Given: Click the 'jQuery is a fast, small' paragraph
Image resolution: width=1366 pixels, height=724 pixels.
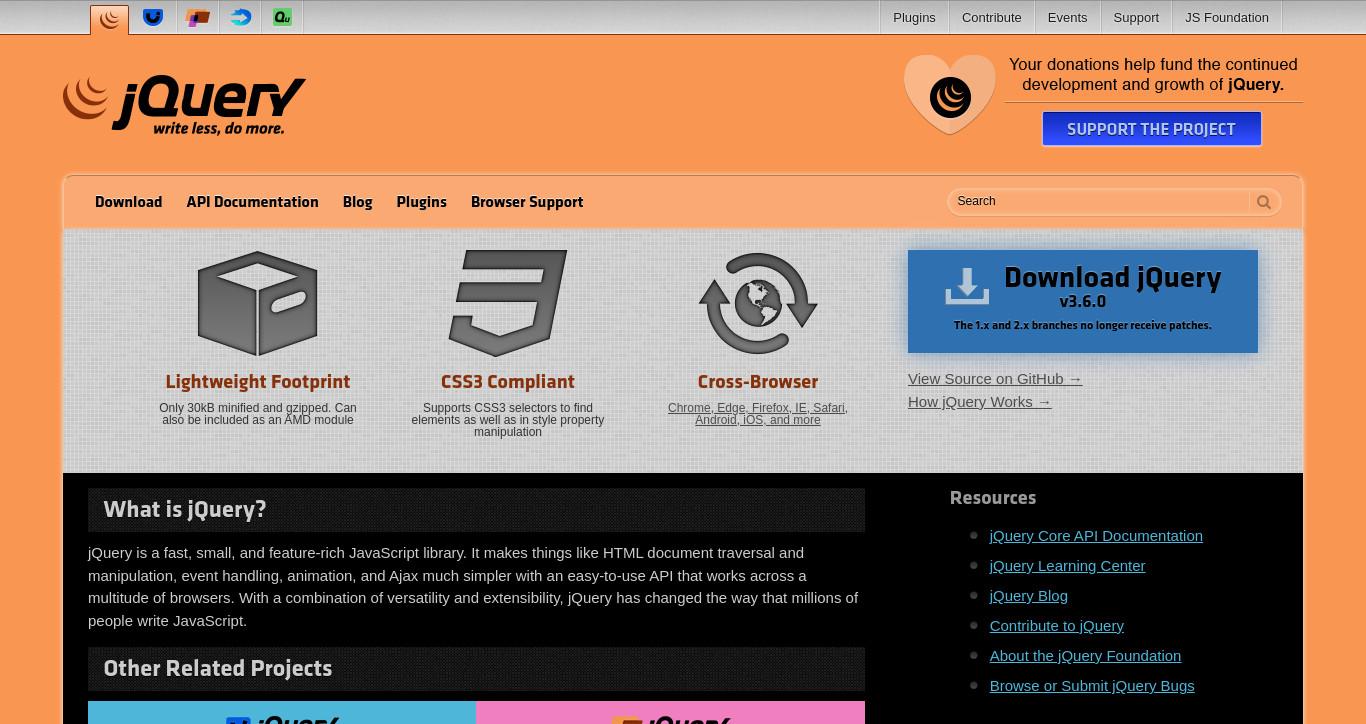Looking at the screenshot, I should (473, 587).
